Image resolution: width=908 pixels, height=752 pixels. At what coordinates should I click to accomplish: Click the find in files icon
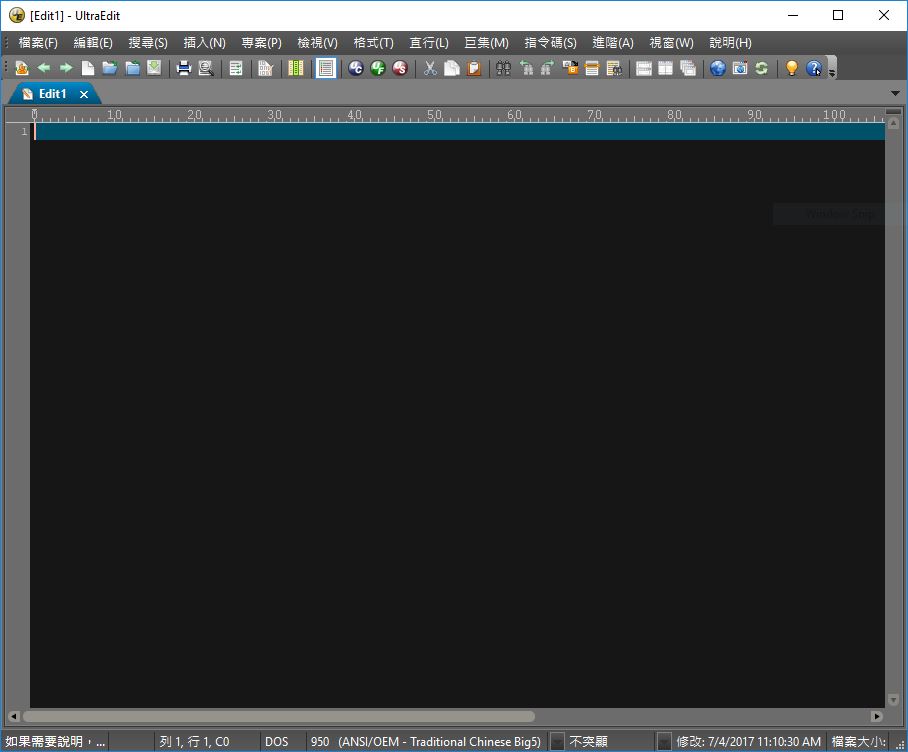(x=614, y=68)
